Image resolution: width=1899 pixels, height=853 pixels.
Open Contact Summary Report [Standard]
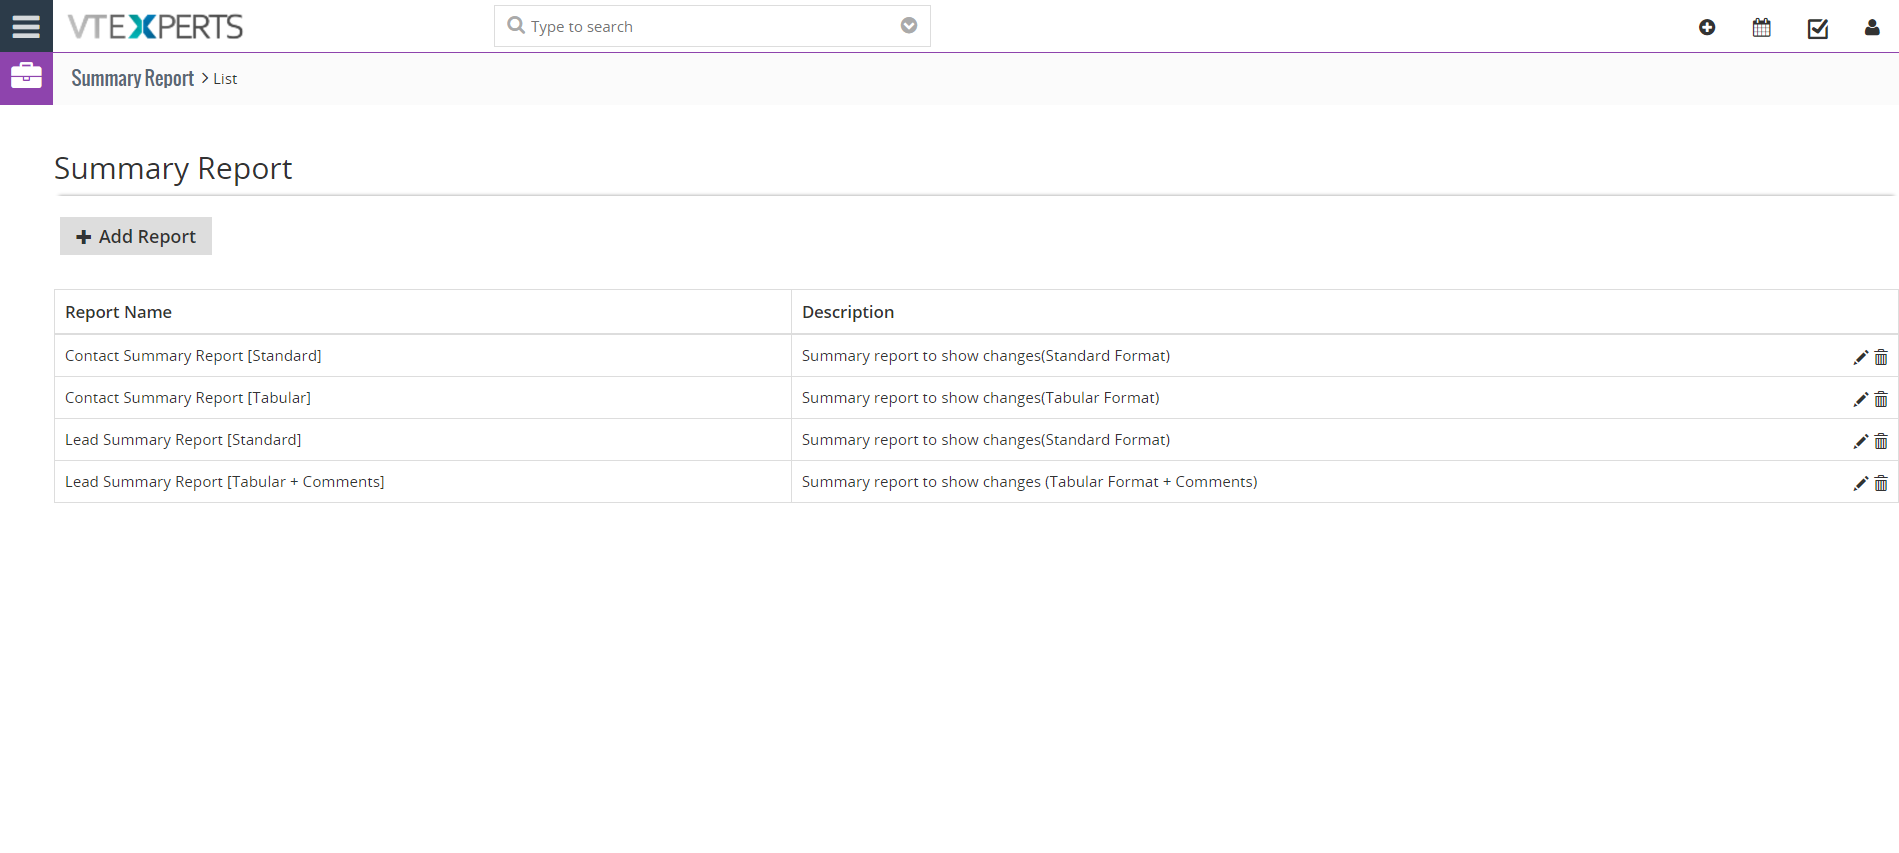(193, 356)
